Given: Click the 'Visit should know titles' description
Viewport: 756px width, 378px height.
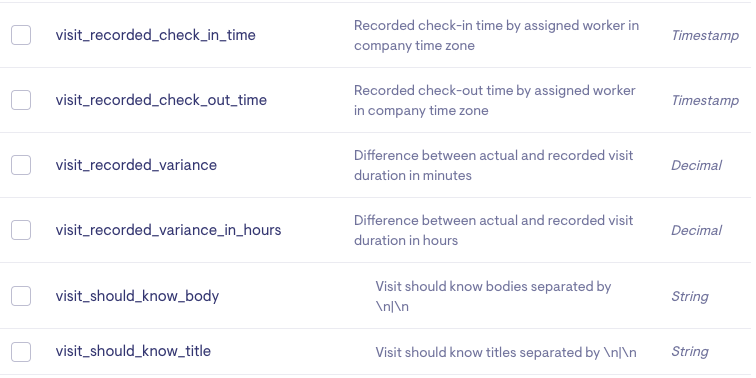Looking at the screenshot, I should 506,352.
